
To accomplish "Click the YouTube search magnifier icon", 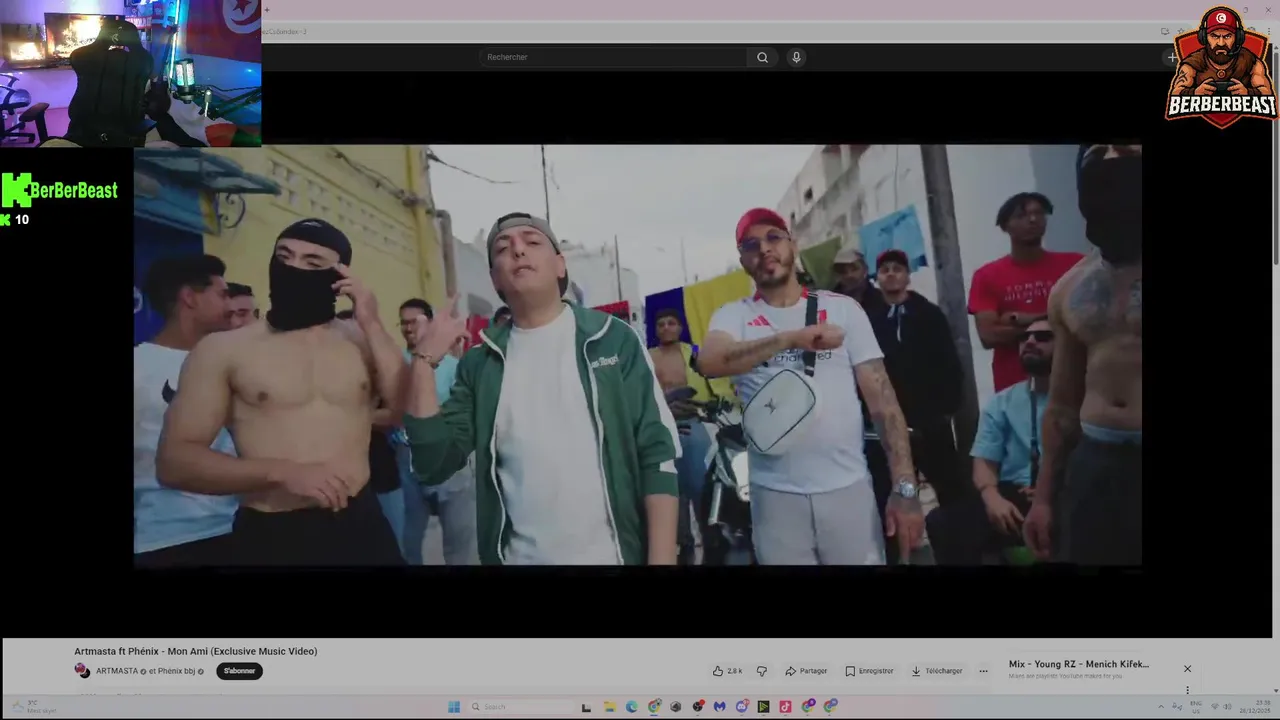I will click(762, 57).
